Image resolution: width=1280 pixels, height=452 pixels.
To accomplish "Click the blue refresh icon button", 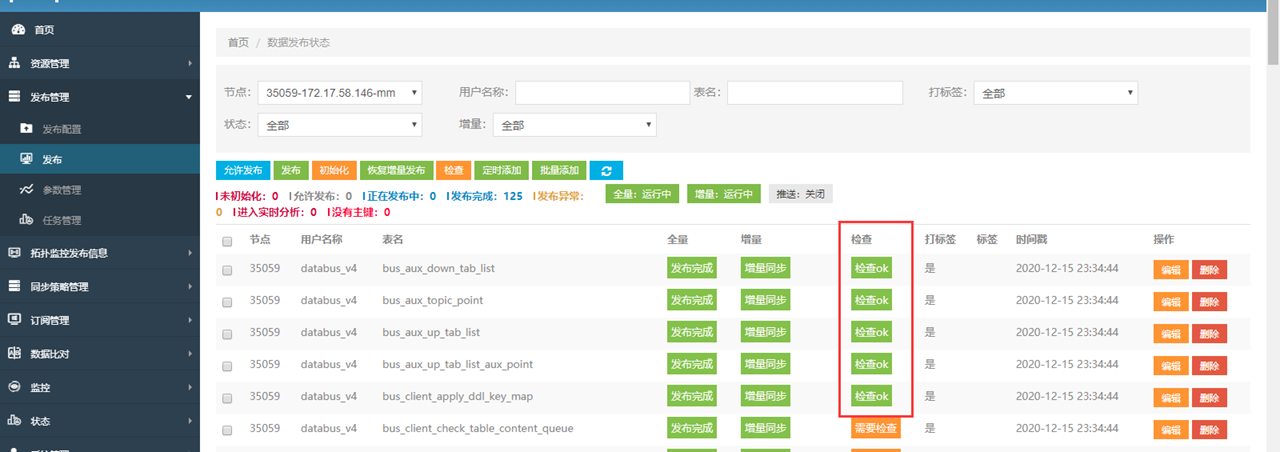I will (x=606, y=171).
